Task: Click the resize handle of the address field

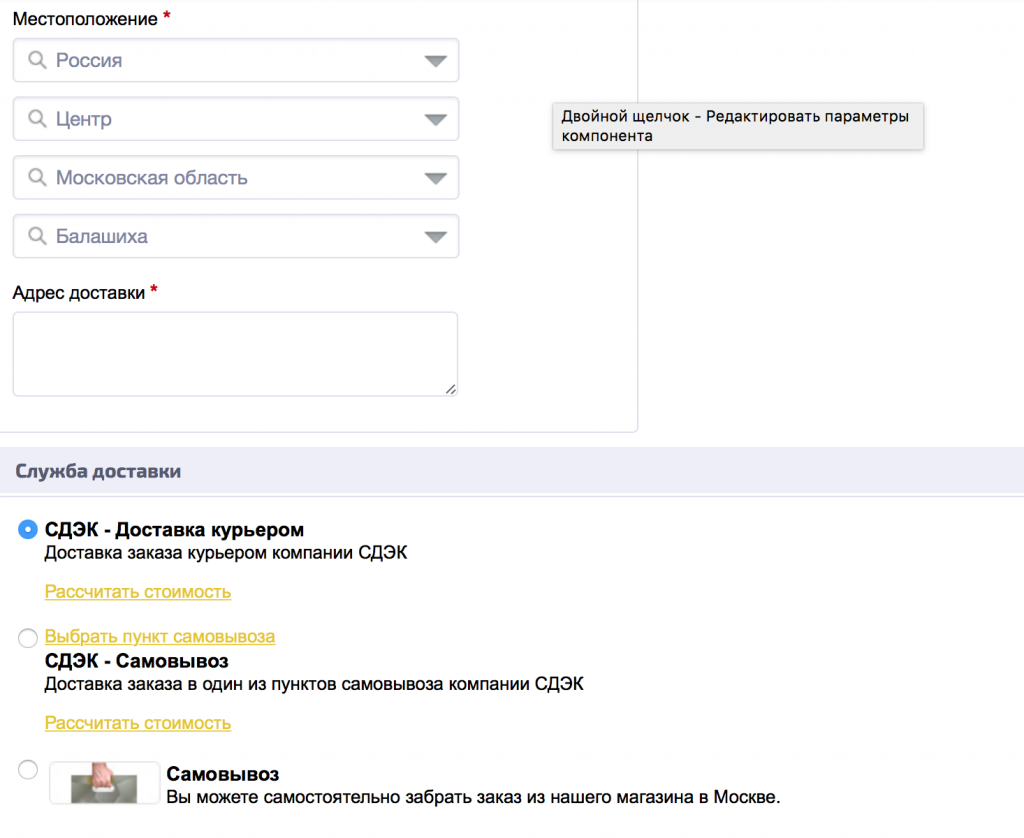Action: [453, 391]
